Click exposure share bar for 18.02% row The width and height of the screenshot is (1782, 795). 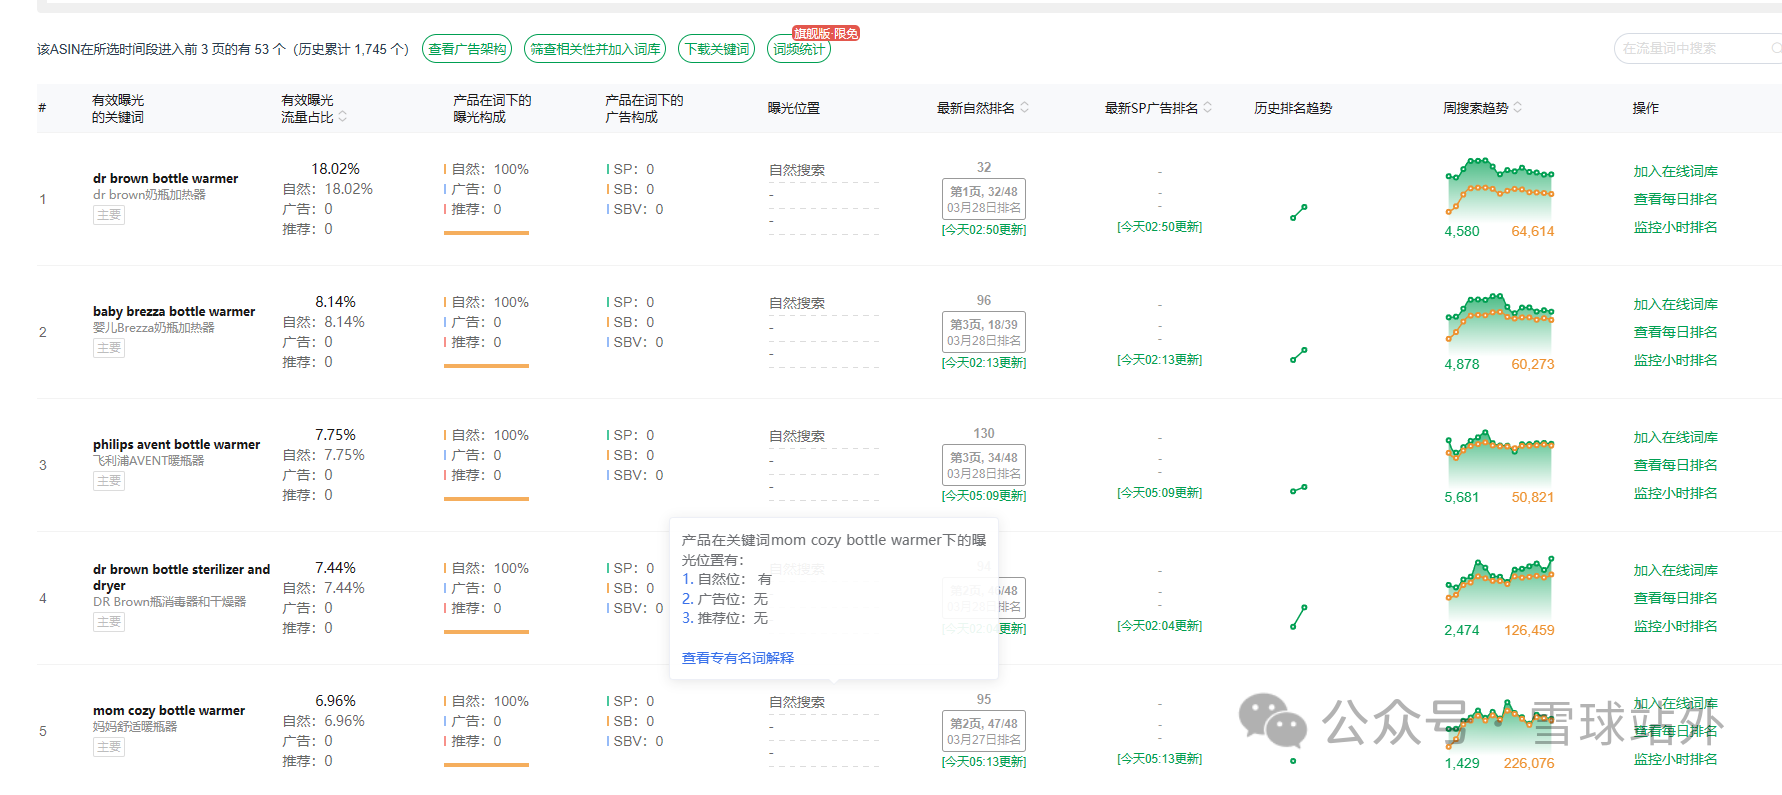[486, 233]
